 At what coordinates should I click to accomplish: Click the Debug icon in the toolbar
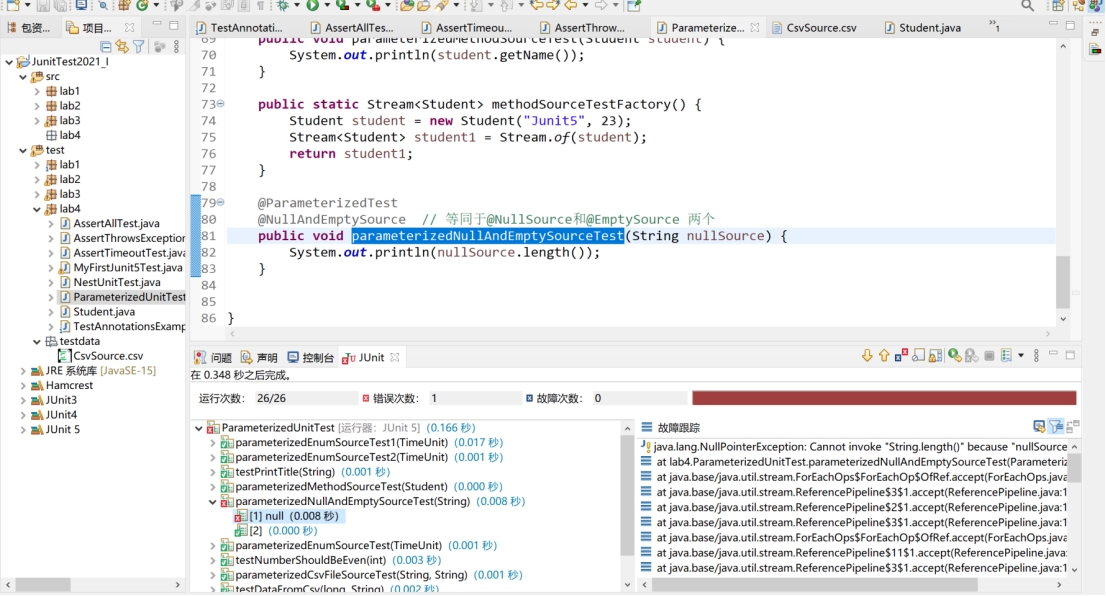[283, 8]
